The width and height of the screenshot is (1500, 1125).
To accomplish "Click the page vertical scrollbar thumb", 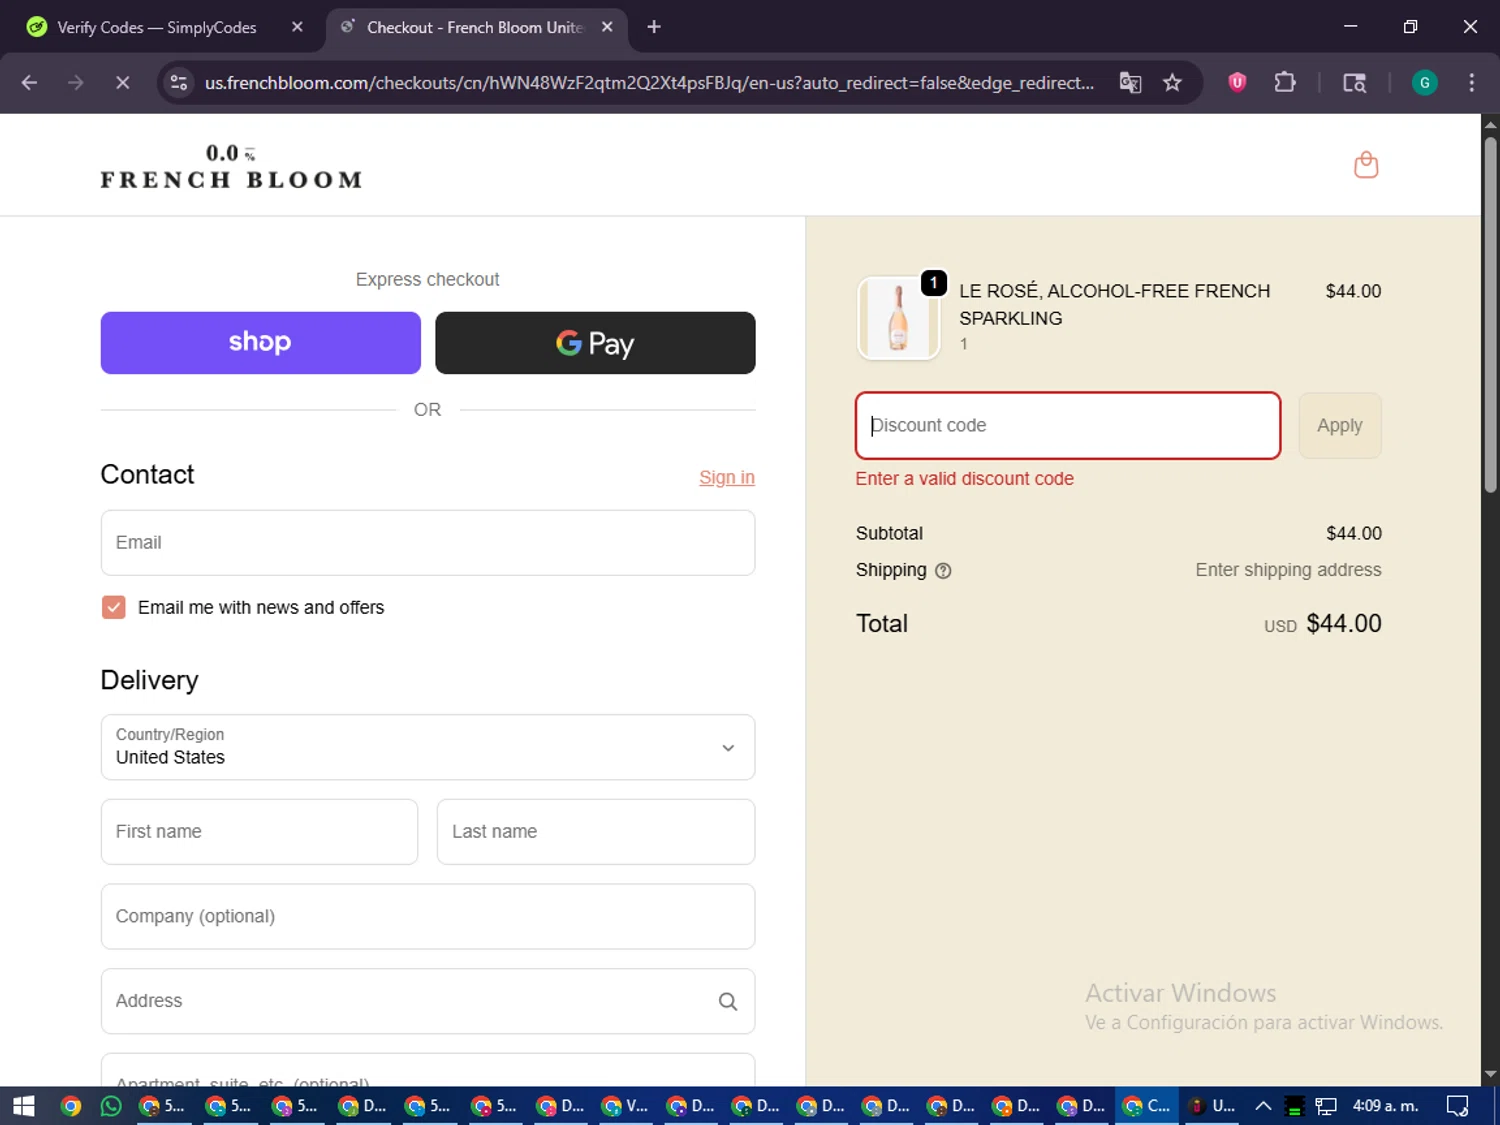I will coord(1490,315).
